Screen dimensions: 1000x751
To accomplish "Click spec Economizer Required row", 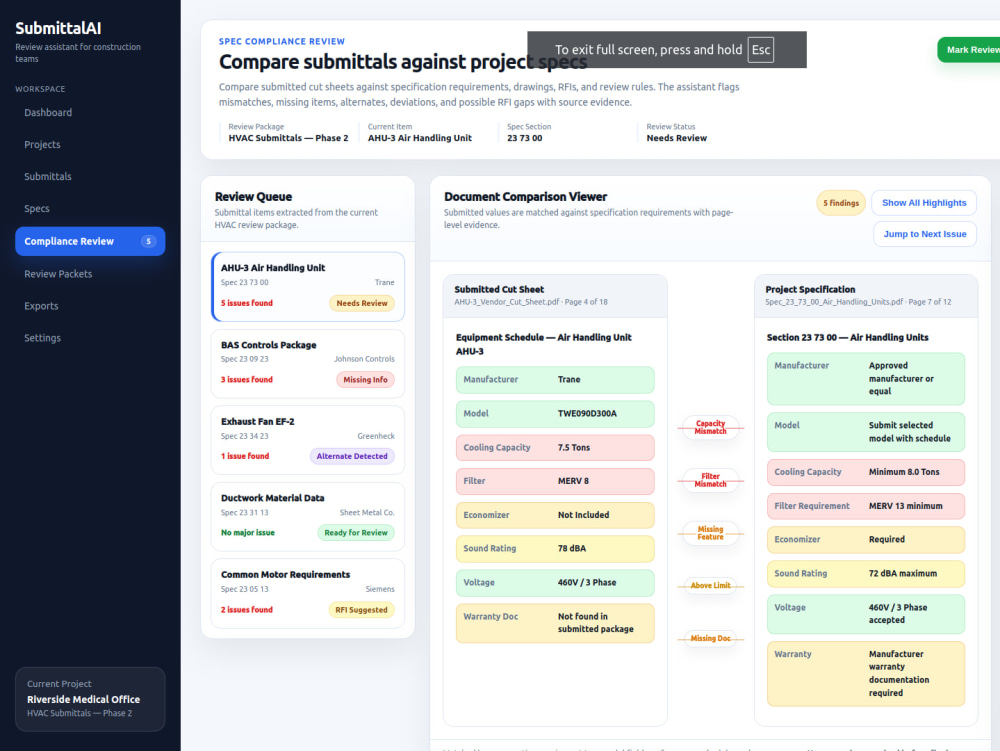I will pyautogui.click(x=865, y=540).
